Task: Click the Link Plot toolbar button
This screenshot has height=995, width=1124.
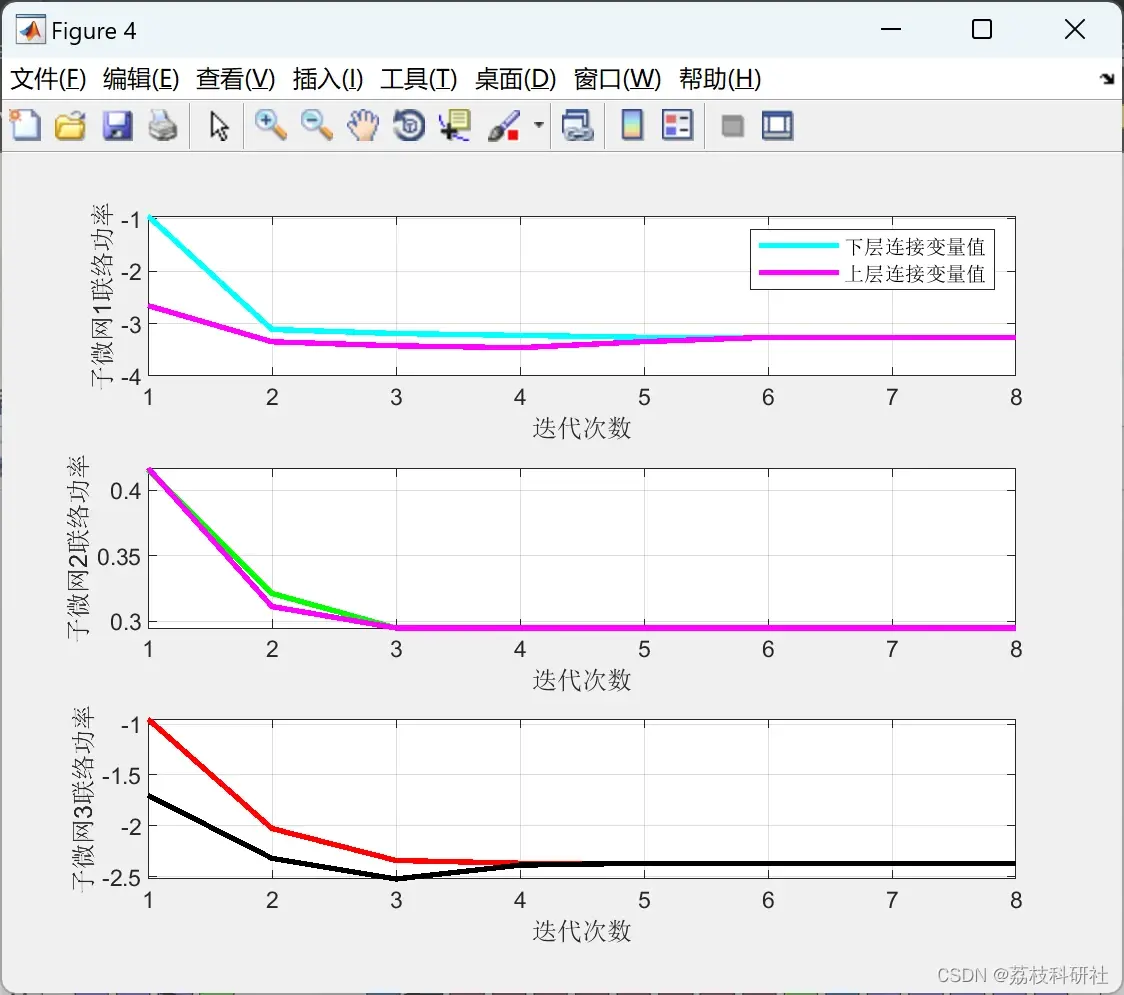Action: pos(578,125)
